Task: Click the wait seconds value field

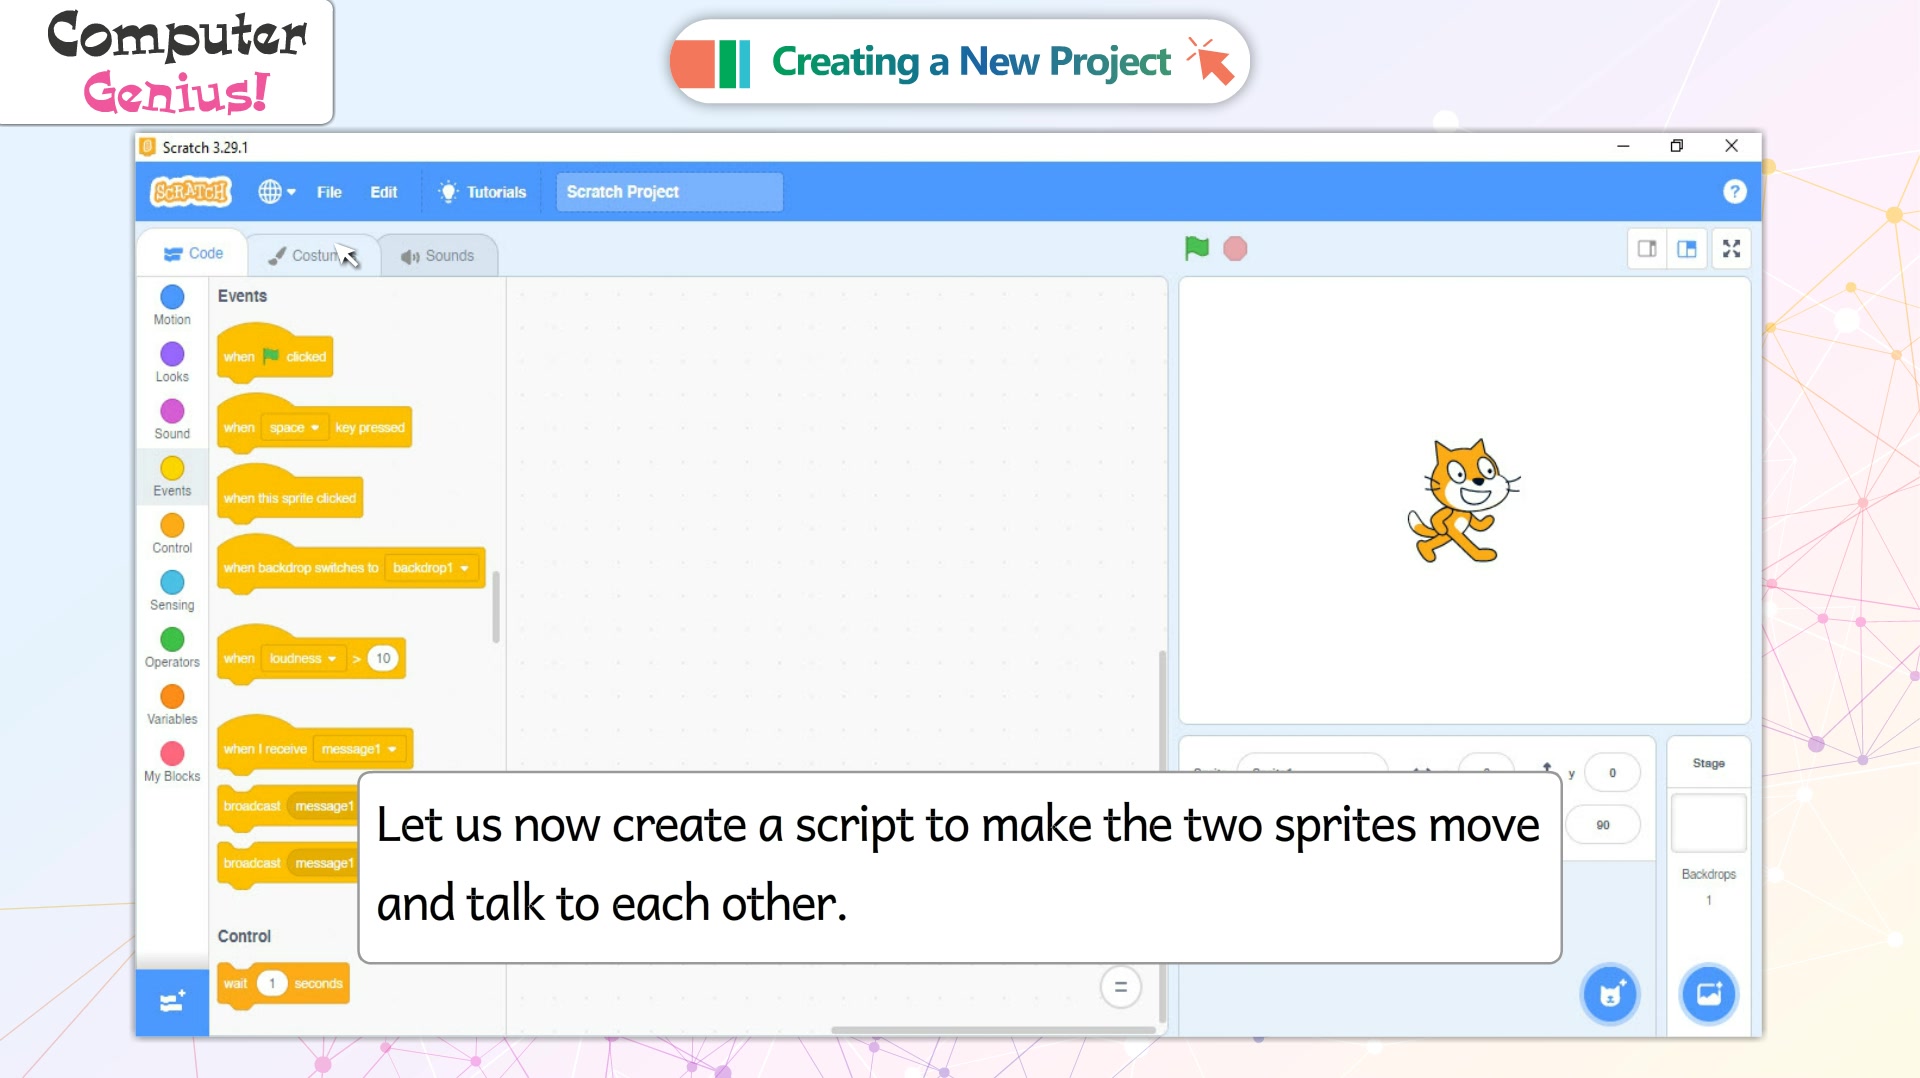Action: click(x=272, y=984)
